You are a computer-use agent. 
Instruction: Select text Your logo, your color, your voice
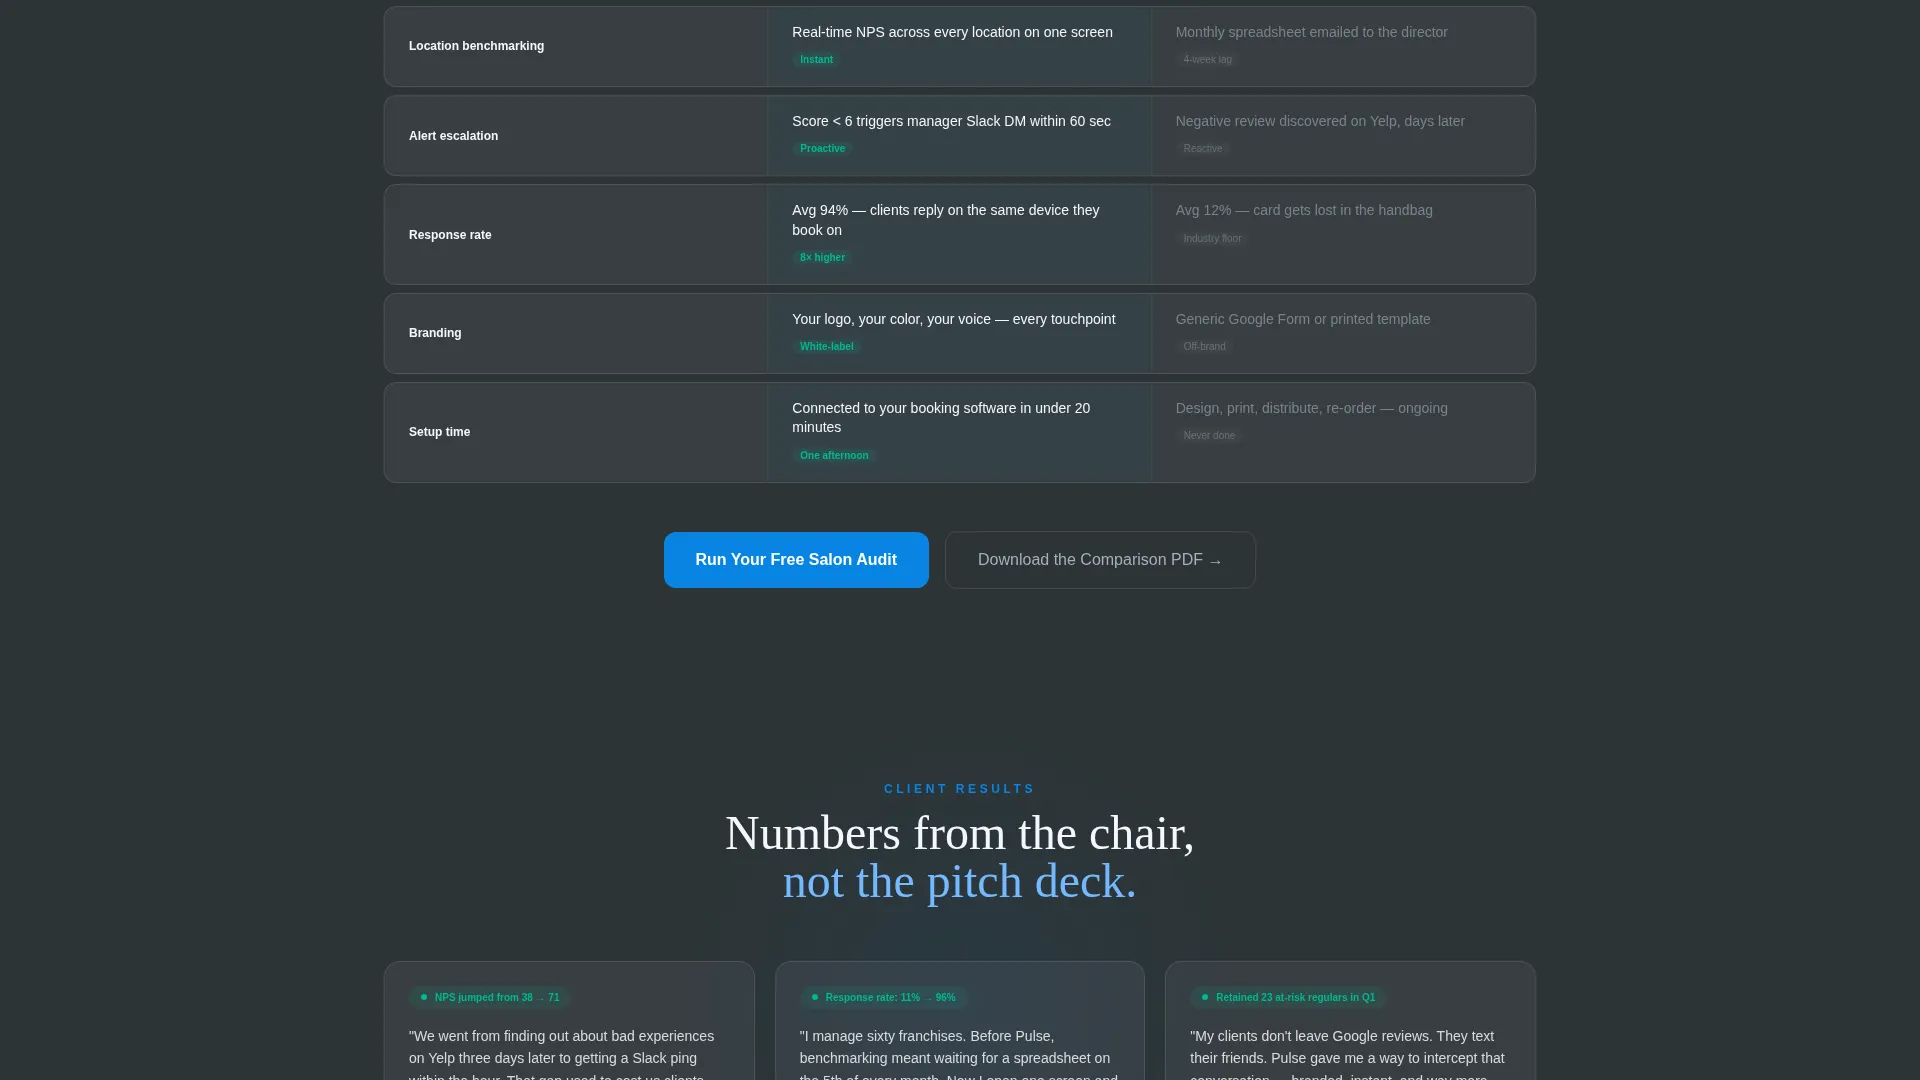953,319
